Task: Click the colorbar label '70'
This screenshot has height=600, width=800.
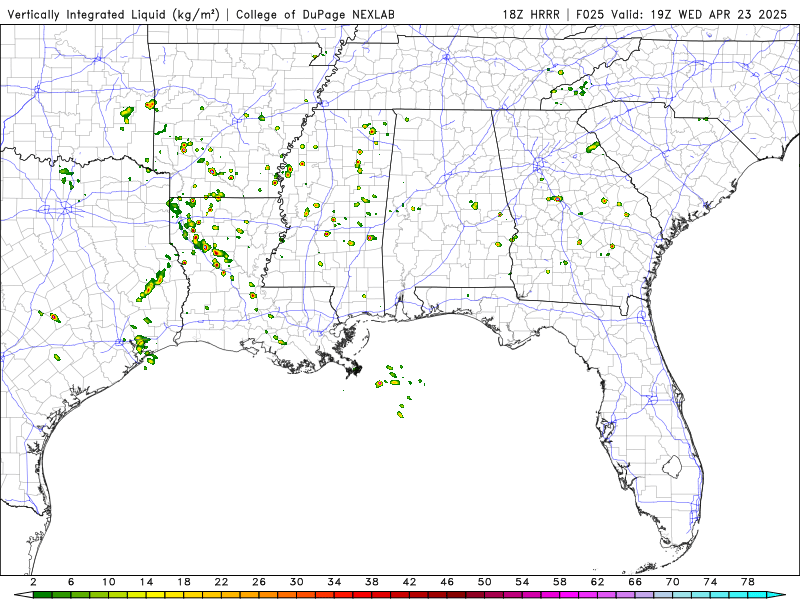Action: click(x=672, y=582)
